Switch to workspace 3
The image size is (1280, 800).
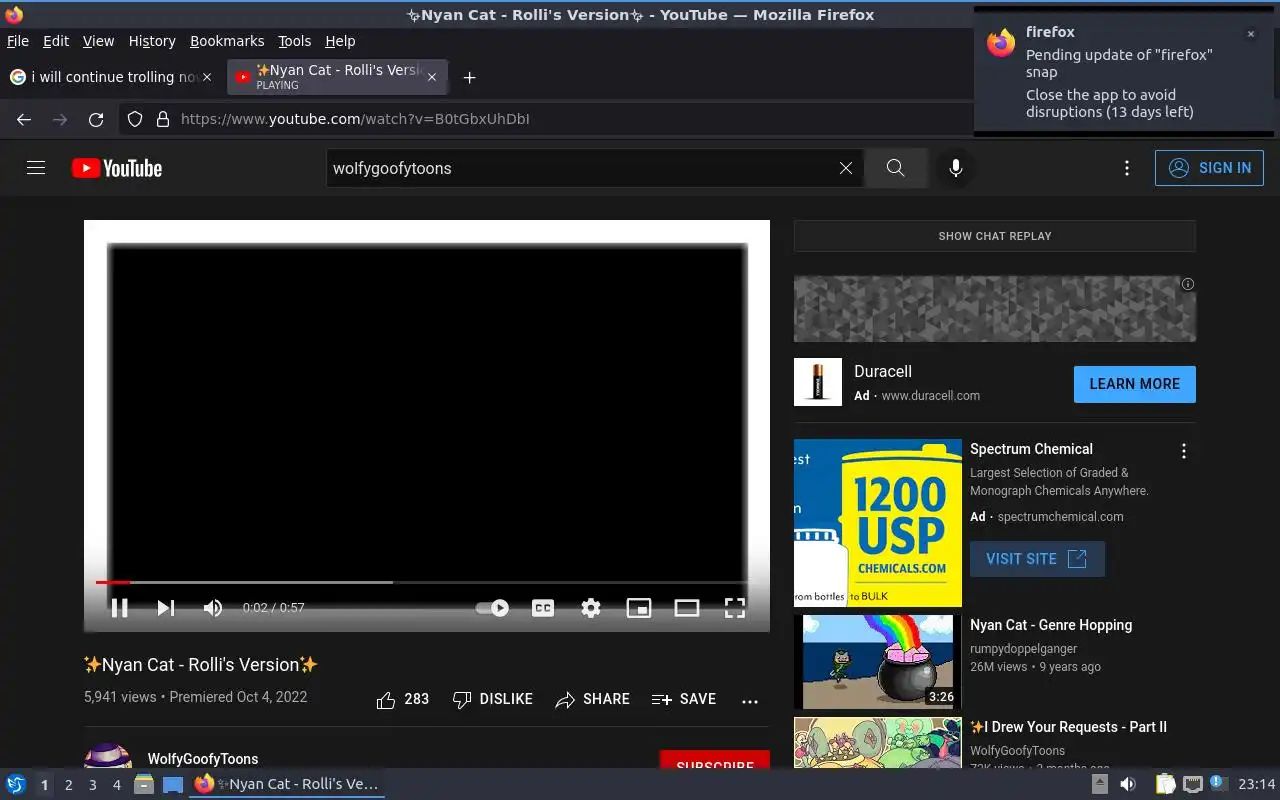coord(92,785)
